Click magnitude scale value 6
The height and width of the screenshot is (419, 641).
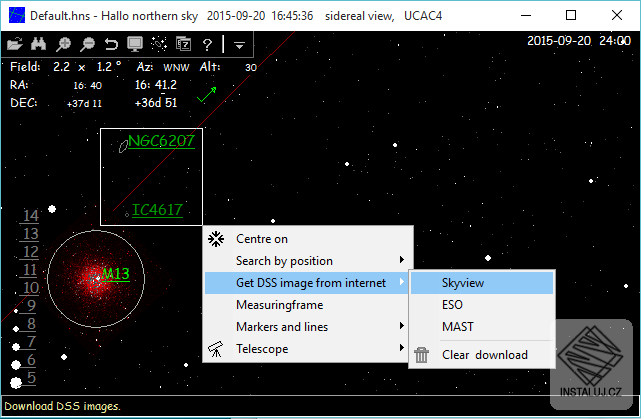pos(31,360)
